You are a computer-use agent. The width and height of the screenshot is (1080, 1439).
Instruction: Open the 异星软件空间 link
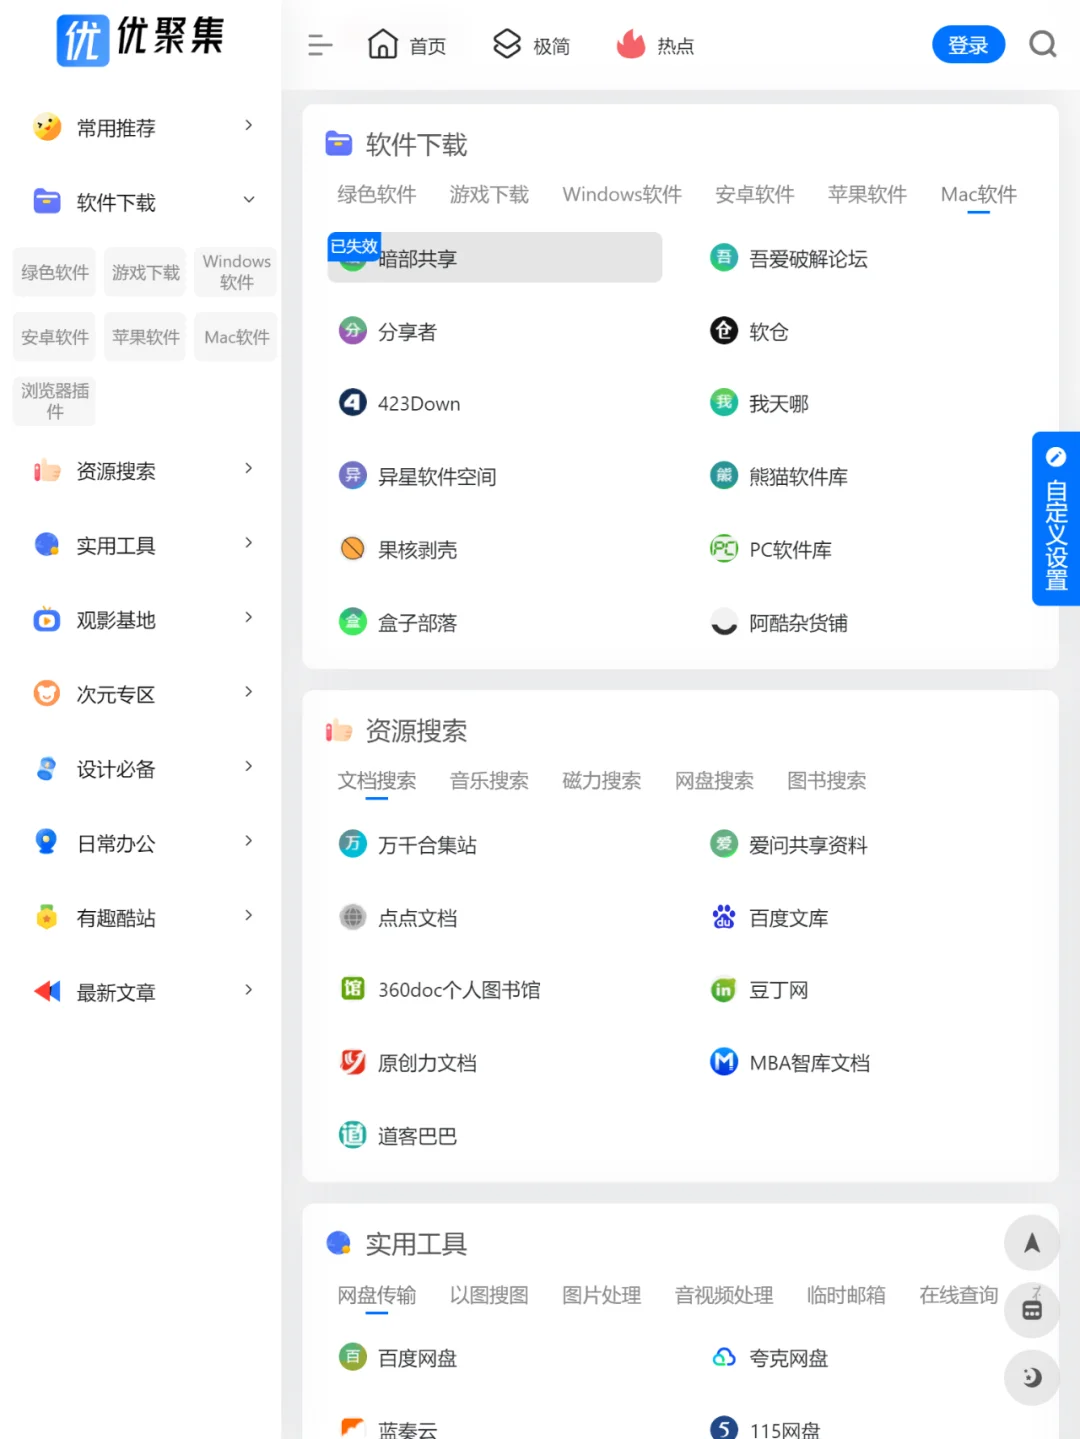point(437,477)
